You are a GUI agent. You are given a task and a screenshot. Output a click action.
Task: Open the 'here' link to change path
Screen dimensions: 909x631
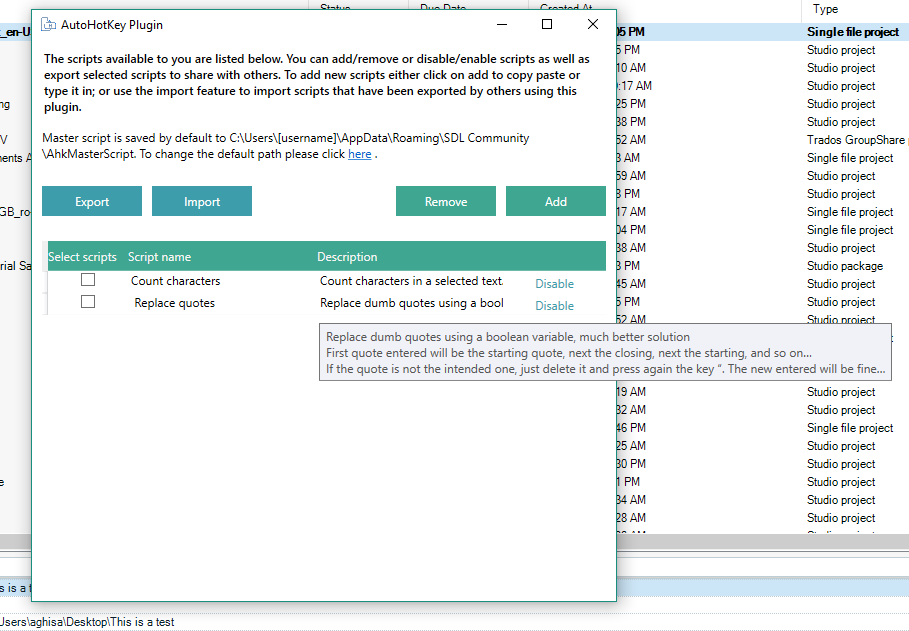pyautogui.click(x=359, y=154)
